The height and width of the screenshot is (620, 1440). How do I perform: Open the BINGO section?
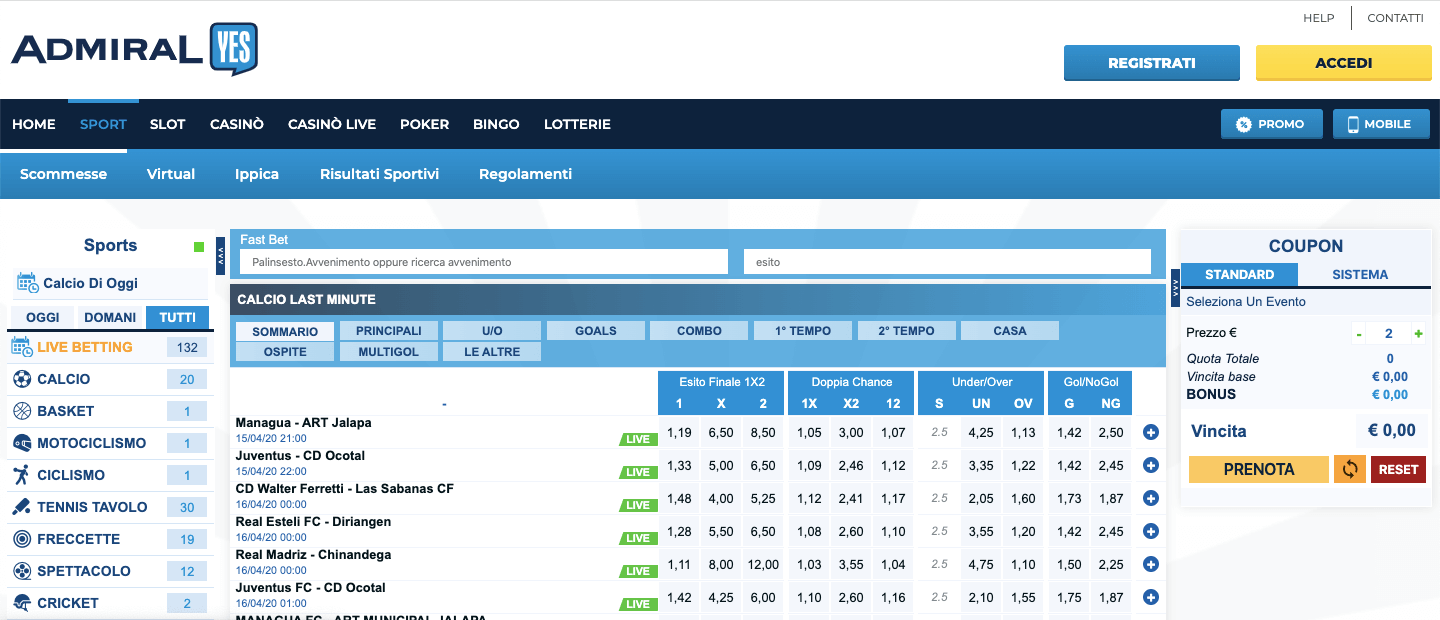tap(497, 124)
